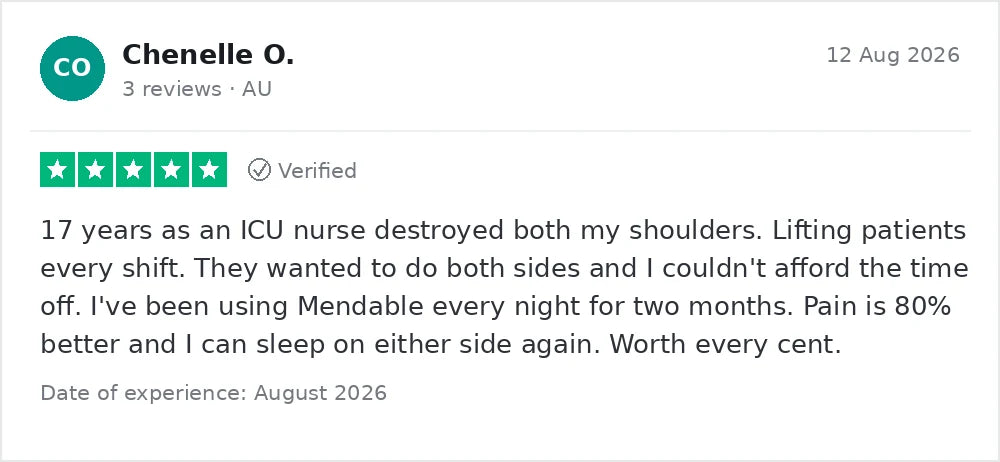Open Chenelle O. reviewer profile name
The image size is (1000, 462).
coord(208,55)
